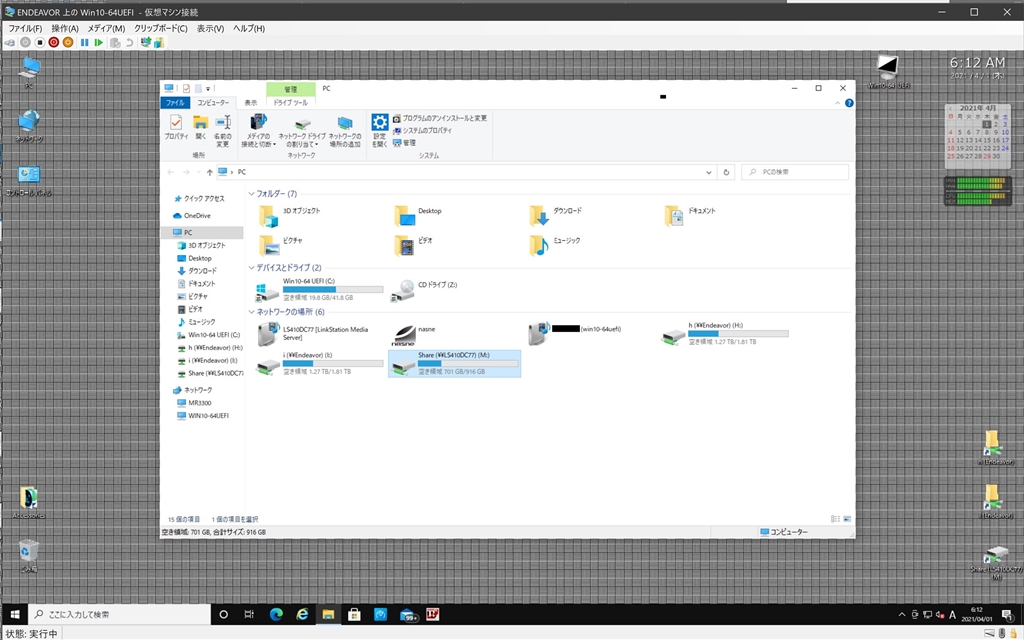This screenshot has height=640, width=1024.
Task: Select the ダウンロード folder in the main pane
Action: pyautogui.click(x=555, y=215)
